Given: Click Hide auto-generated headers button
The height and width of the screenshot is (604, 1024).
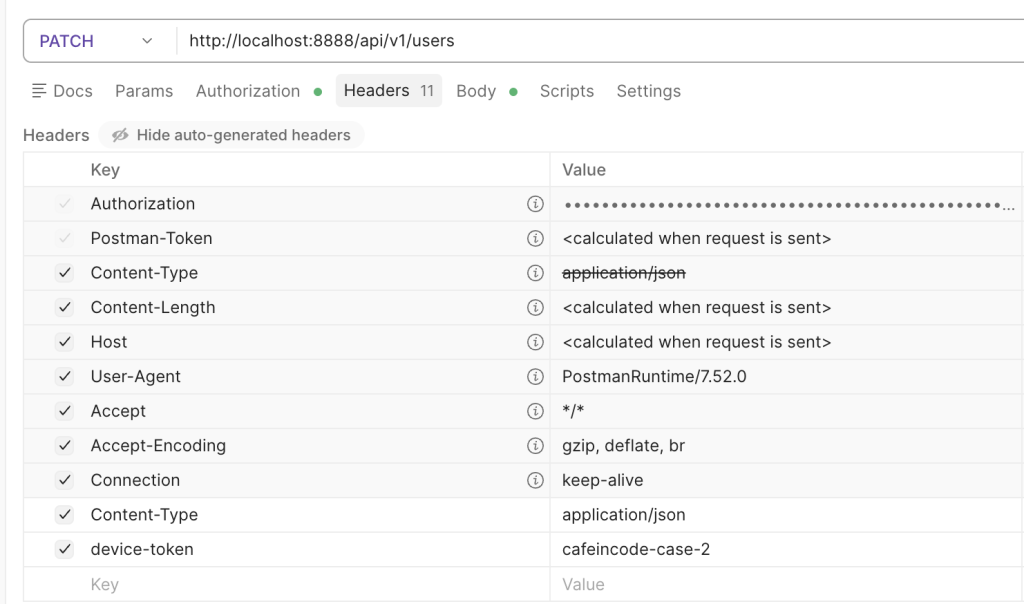Looking at the screenshot, I should [231, 135].
